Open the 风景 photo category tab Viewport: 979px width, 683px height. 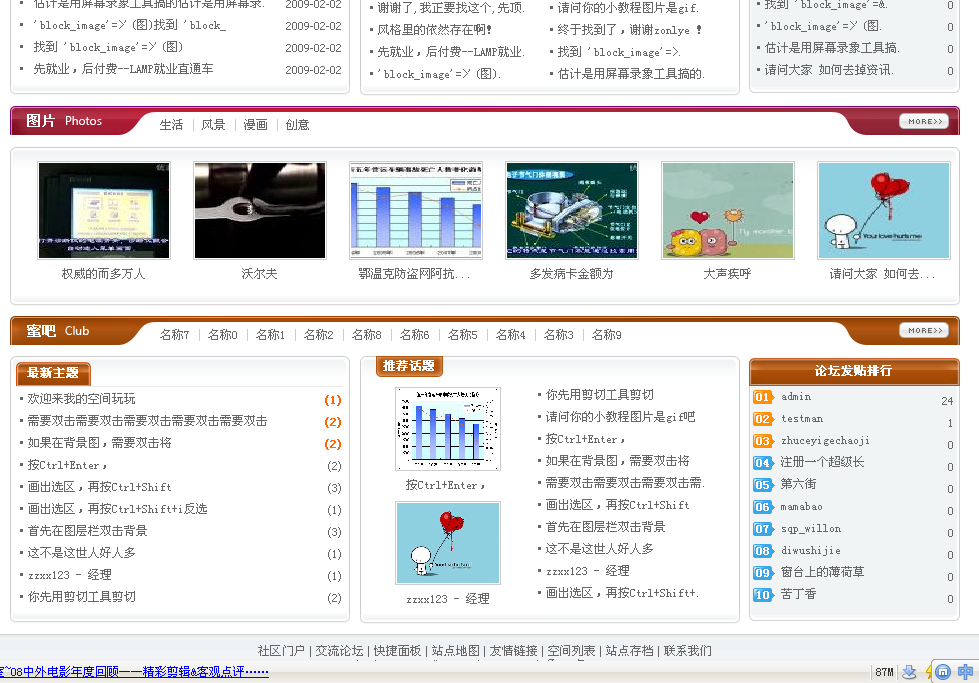[x=213, y=125]
